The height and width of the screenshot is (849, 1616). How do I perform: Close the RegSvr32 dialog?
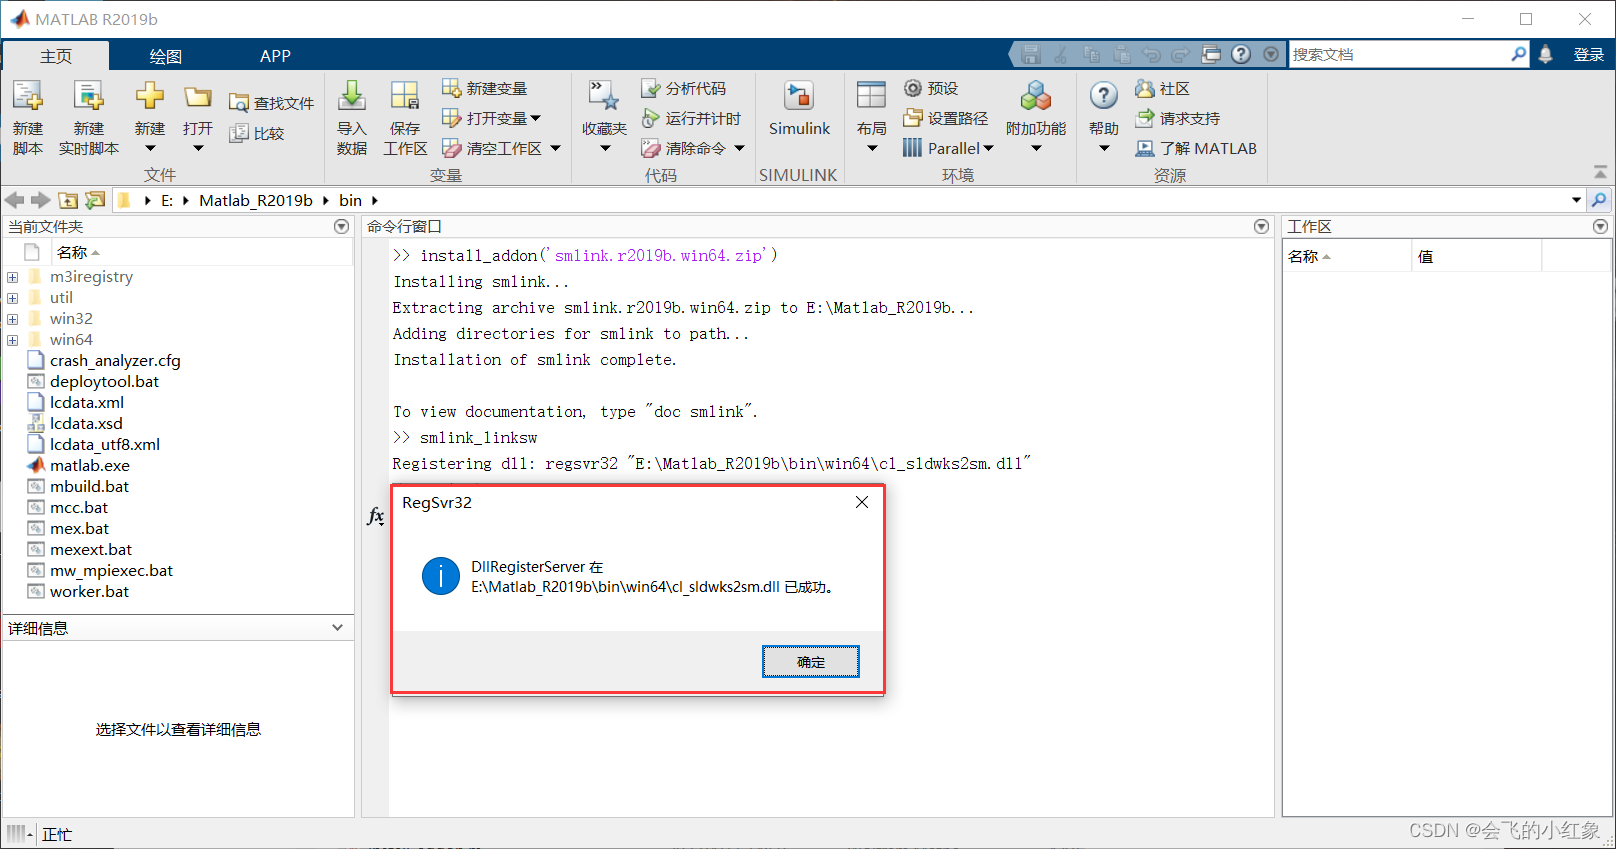tap(862, 502)
